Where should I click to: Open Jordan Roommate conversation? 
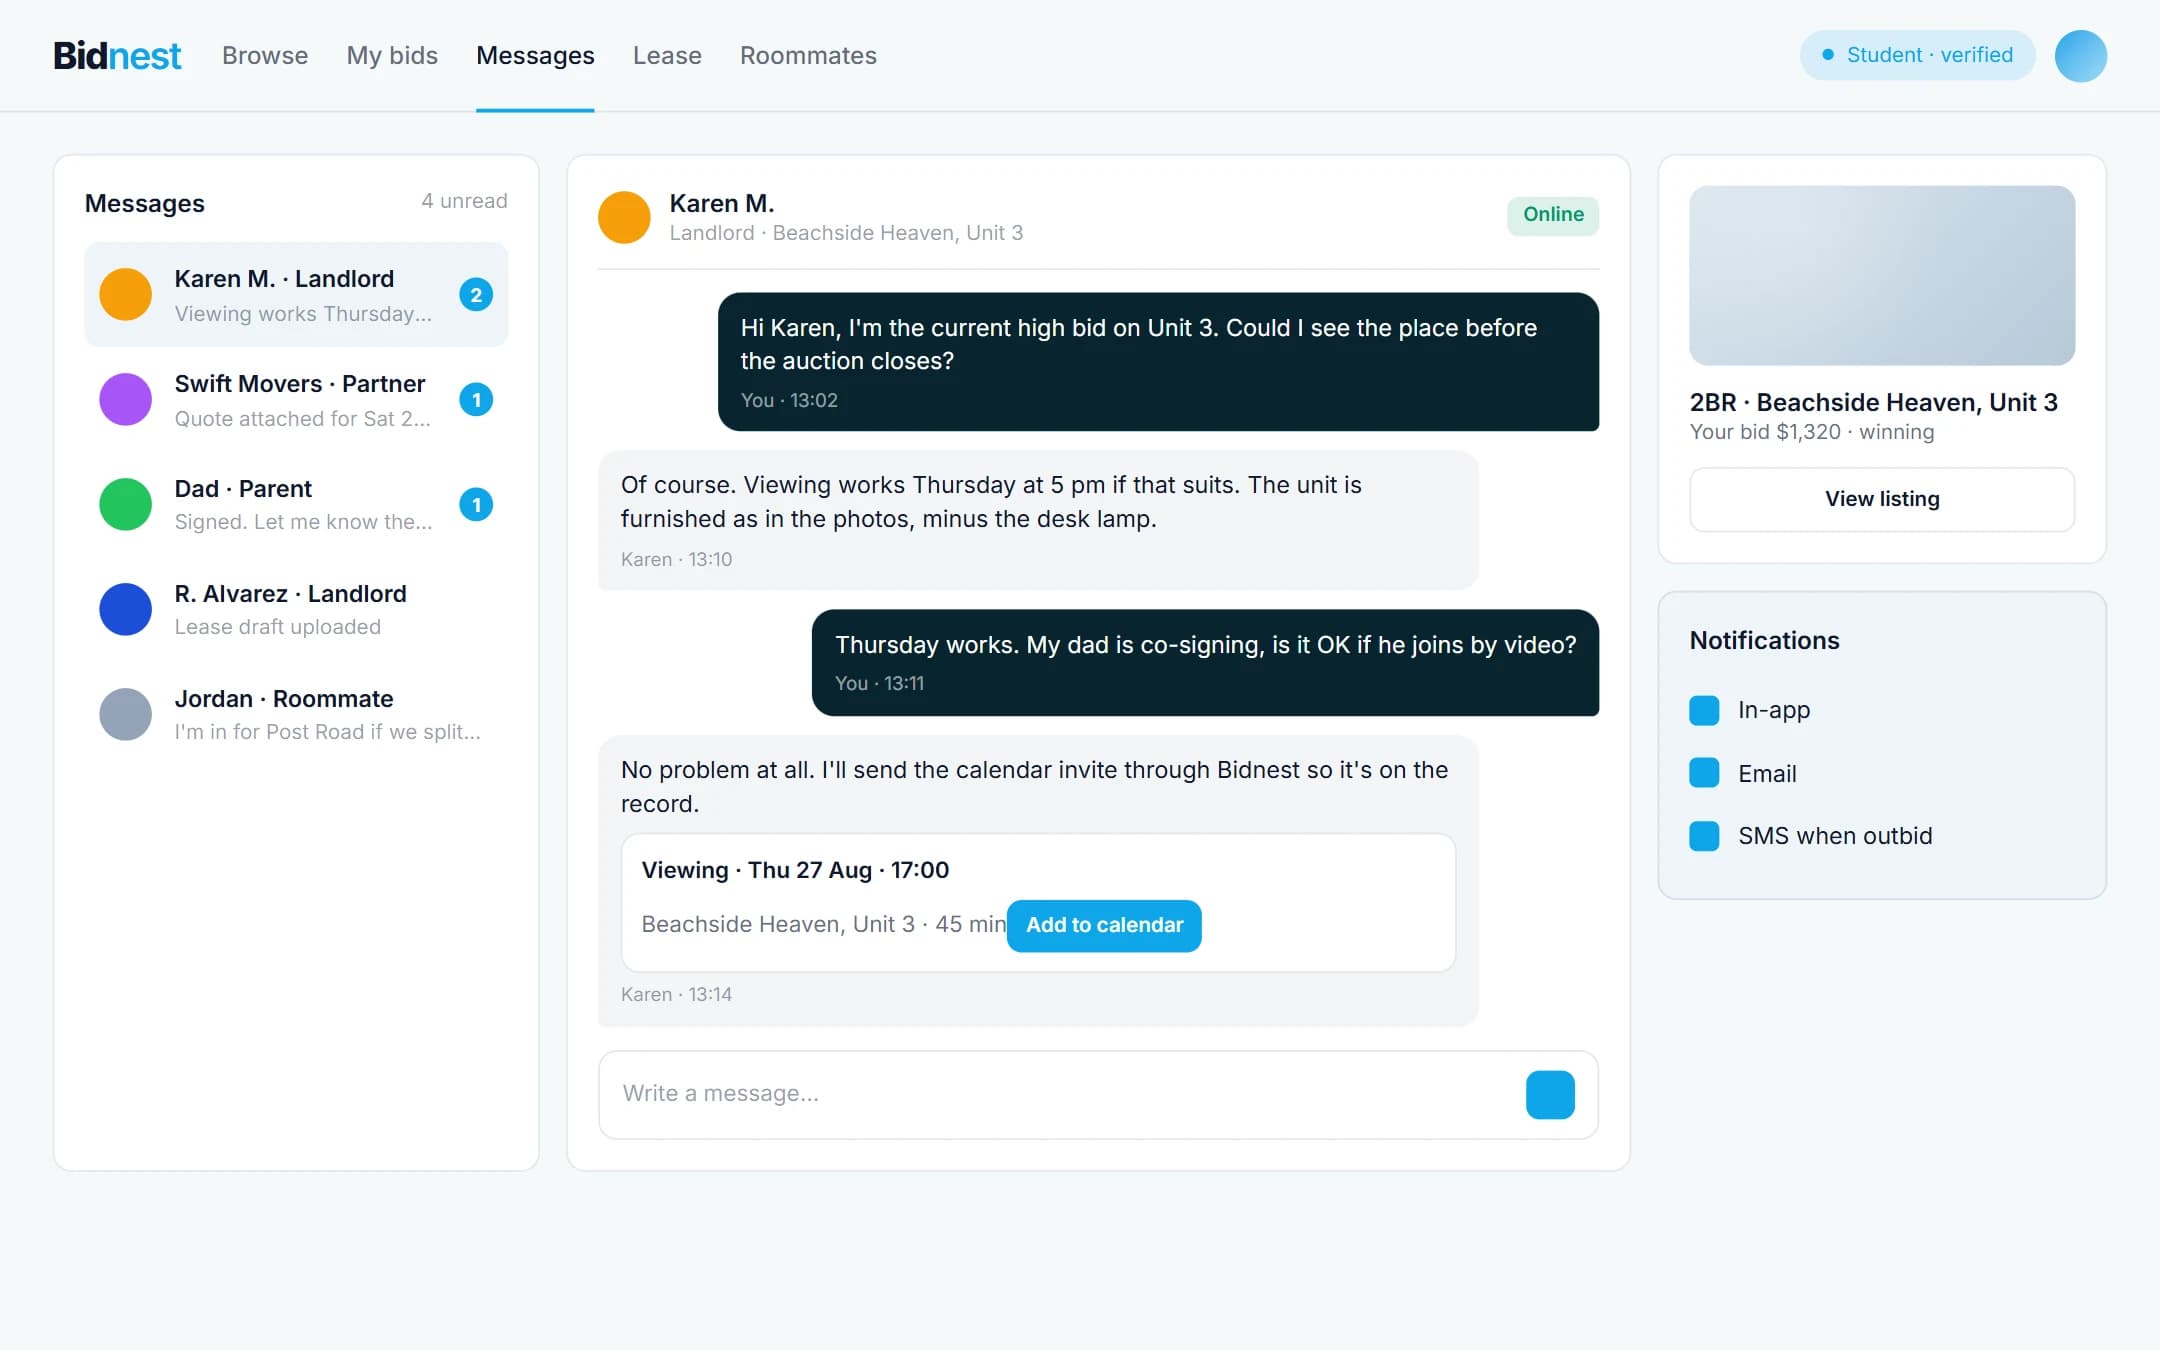tap(296, 714)
